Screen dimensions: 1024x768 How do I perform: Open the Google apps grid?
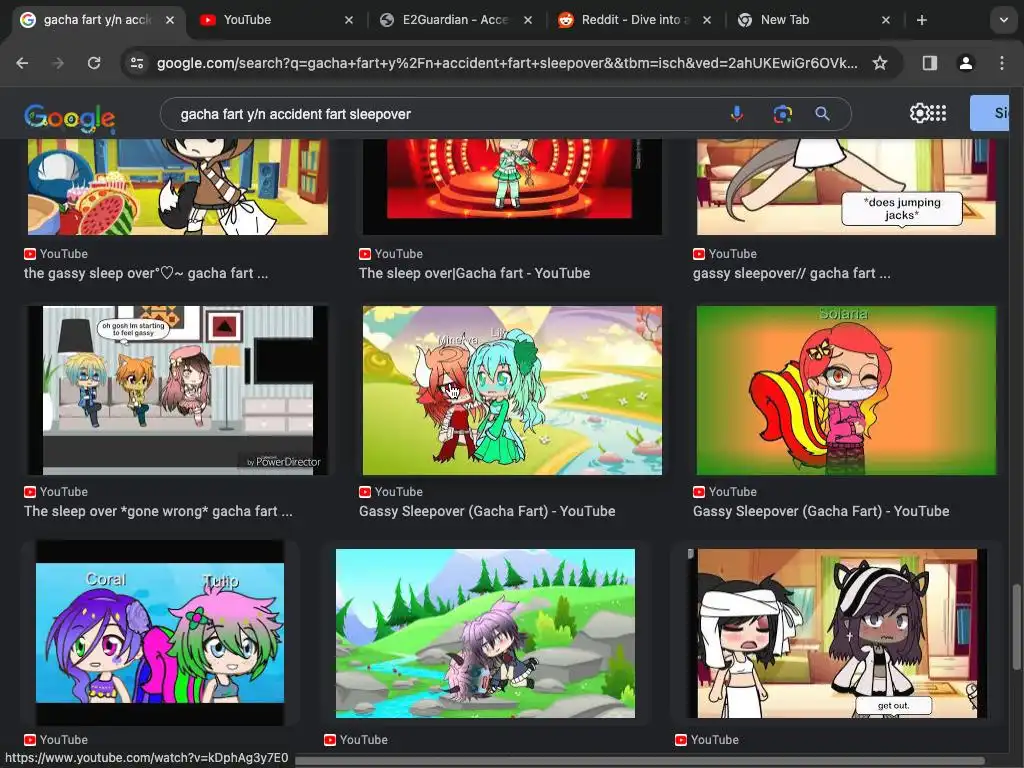tap(938, 113)
